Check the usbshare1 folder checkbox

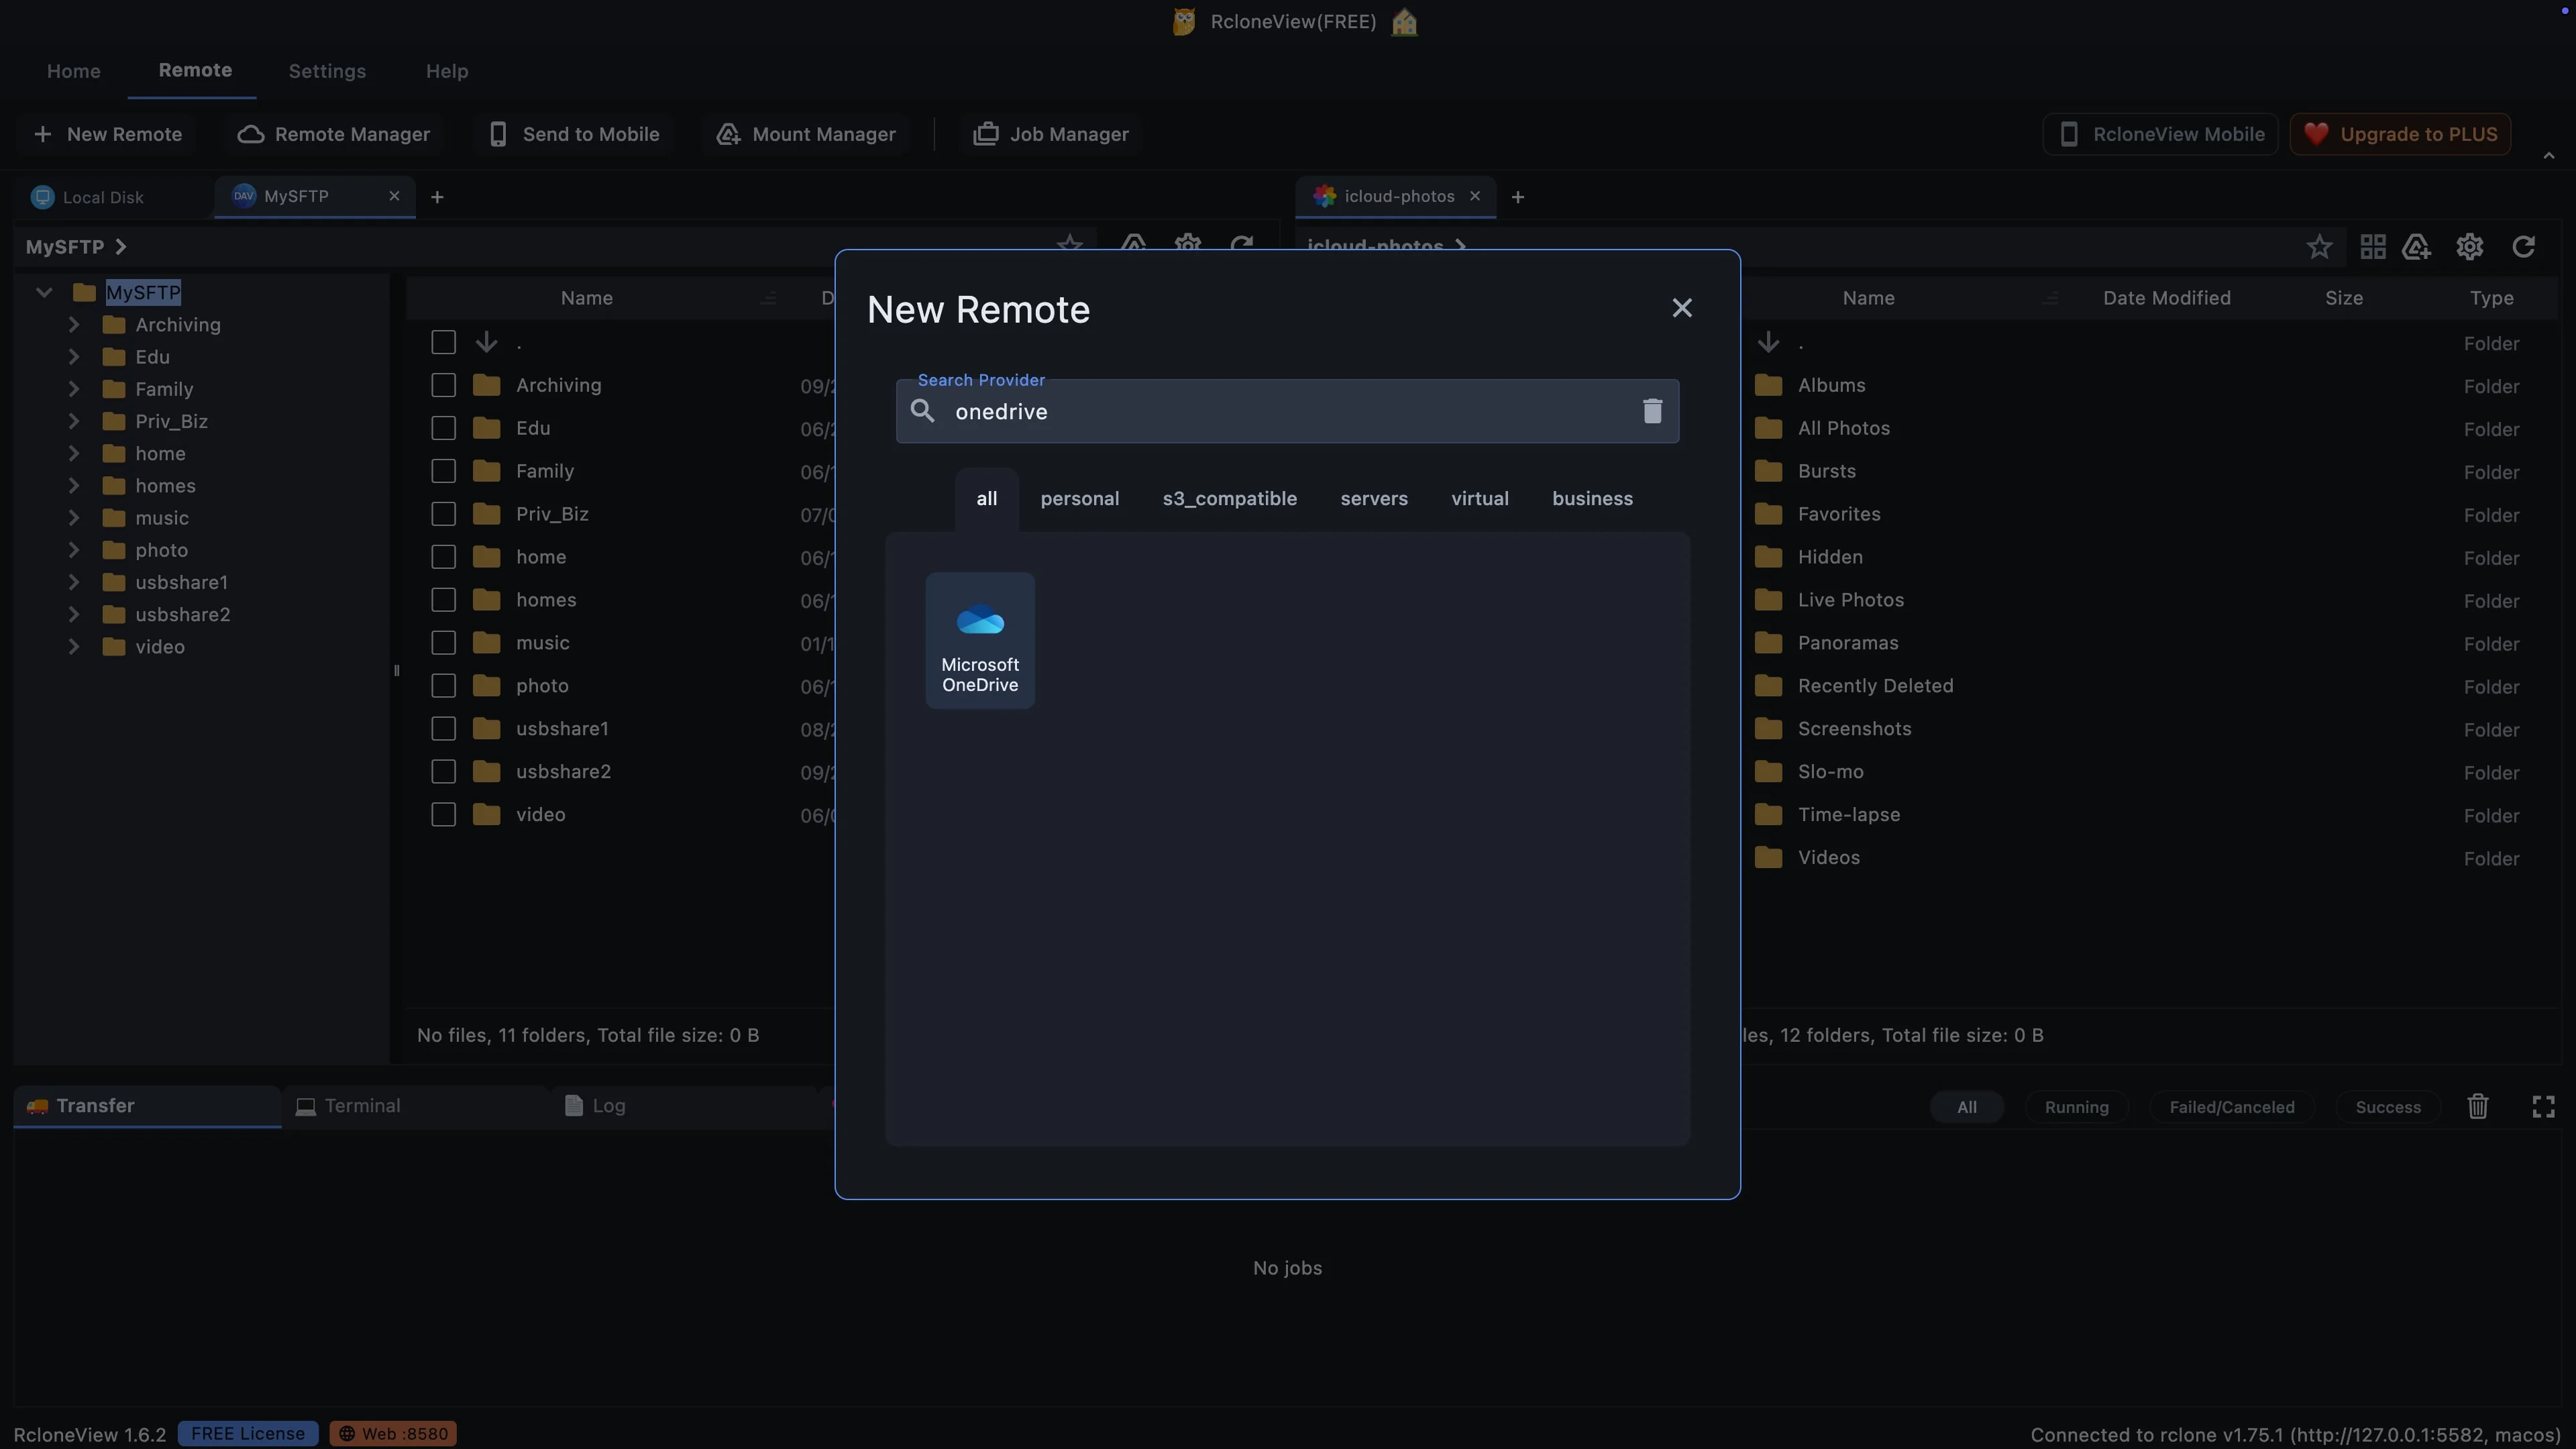(443, 729)
